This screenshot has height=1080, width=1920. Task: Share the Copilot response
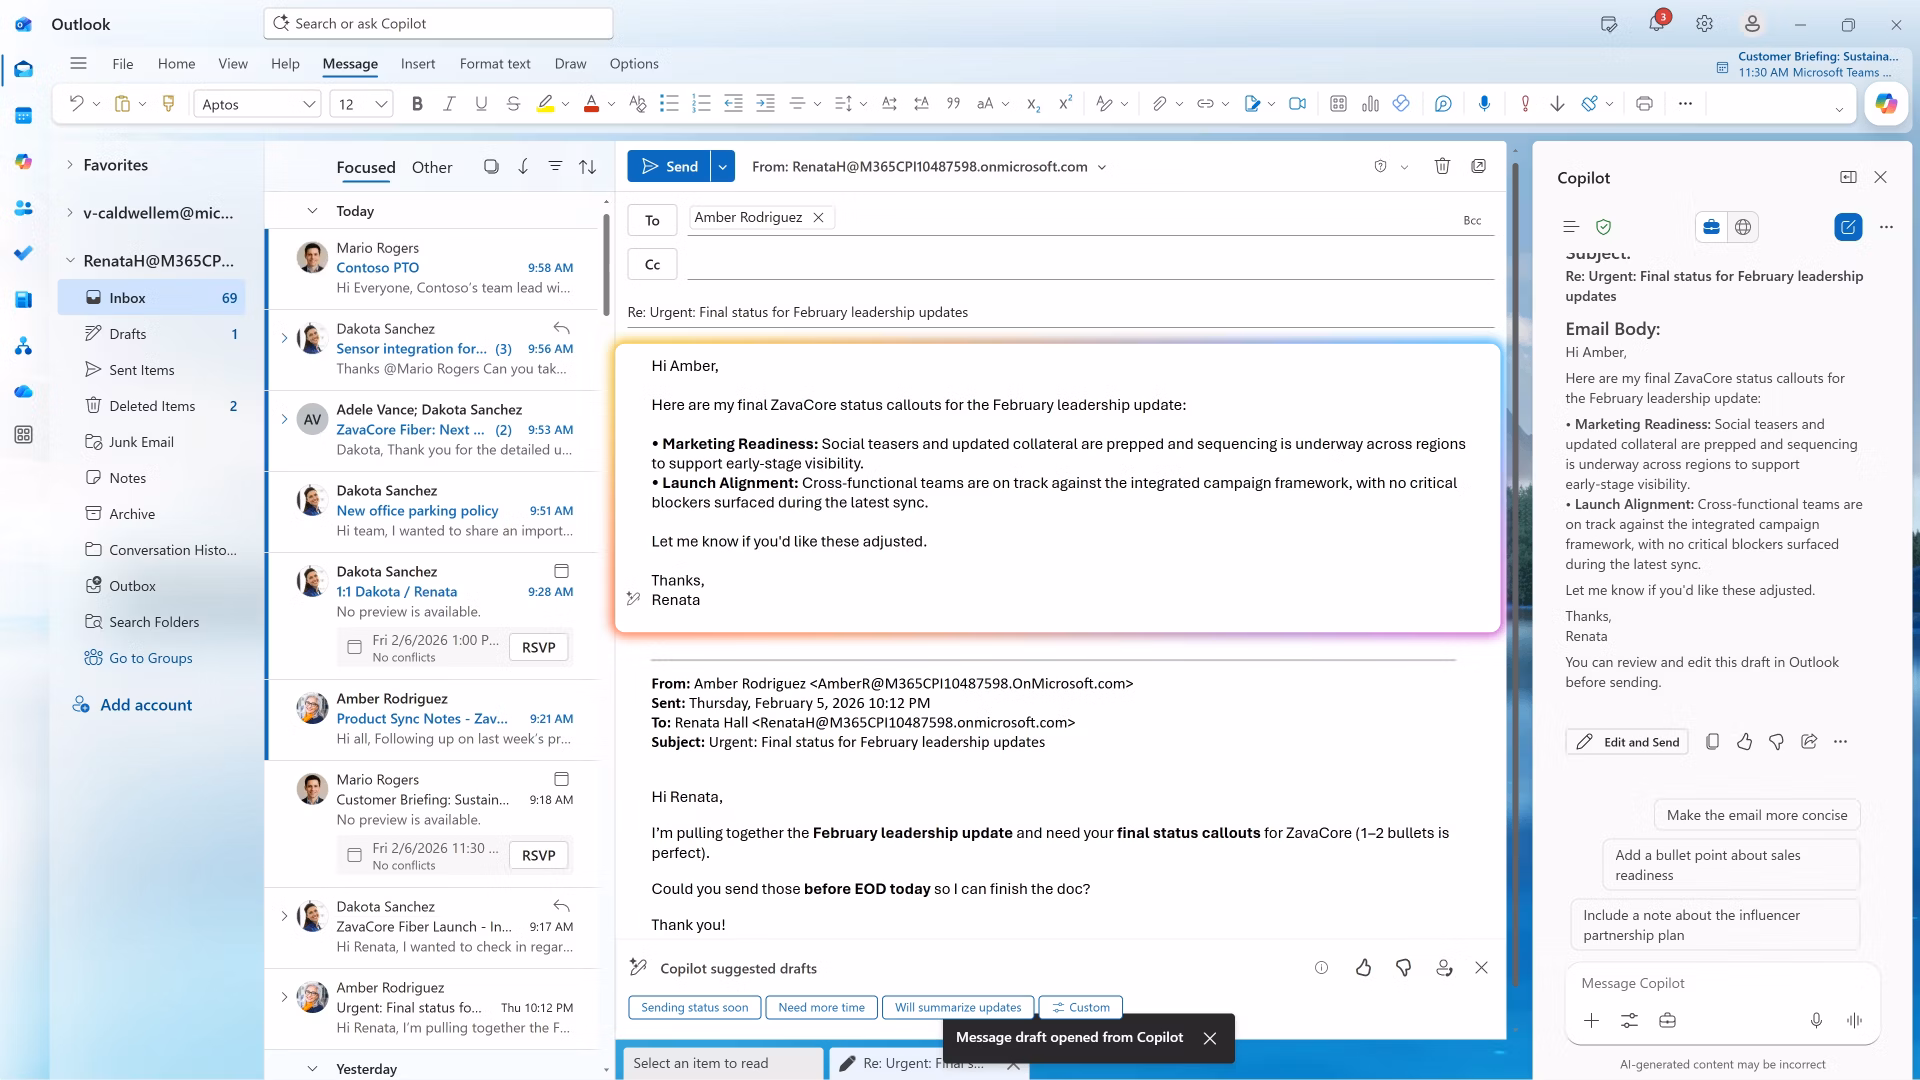point(1808,742)
